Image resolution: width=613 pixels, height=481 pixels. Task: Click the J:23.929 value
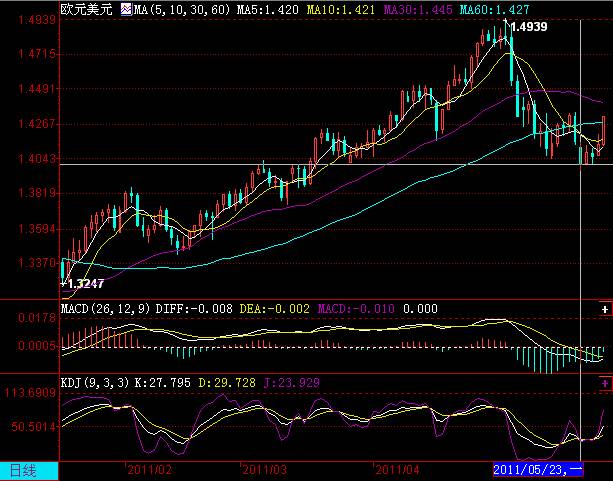point(292,382)
